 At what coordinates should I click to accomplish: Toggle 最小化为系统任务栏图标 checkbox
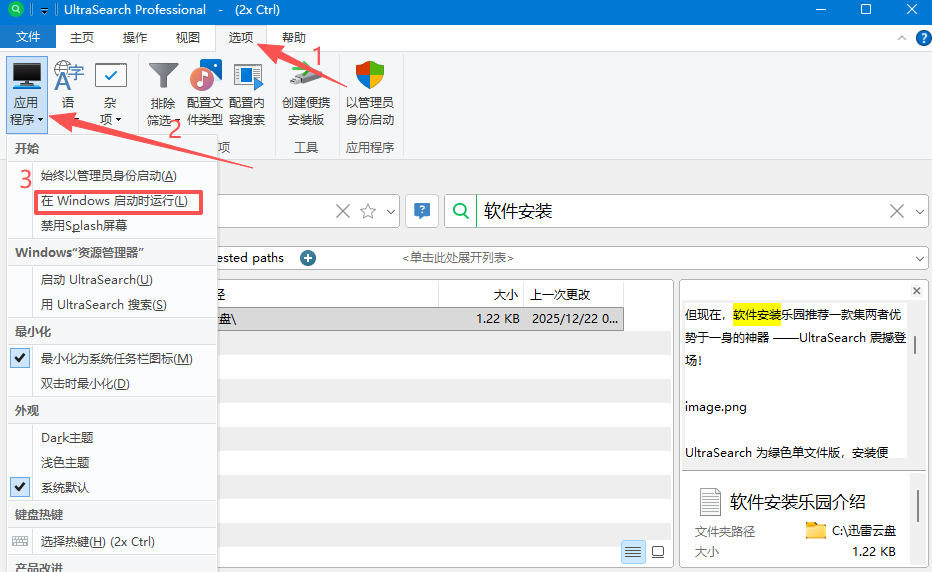pyautogui.click(x=21, y=358)
